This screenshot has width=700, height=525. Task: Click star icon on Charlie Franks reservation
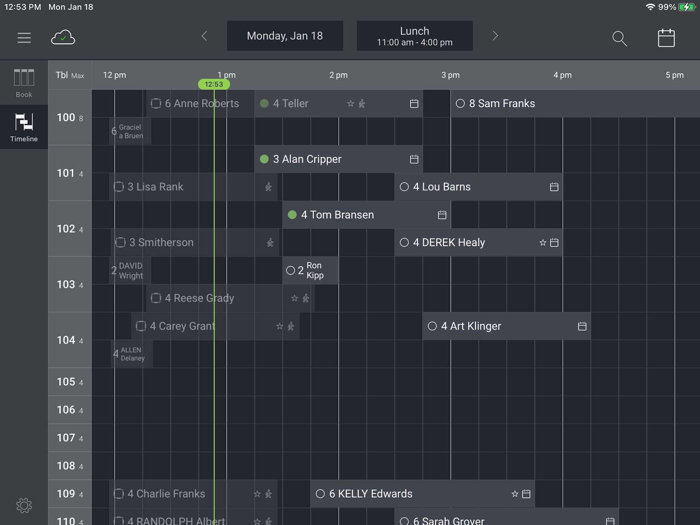point(257,494)
